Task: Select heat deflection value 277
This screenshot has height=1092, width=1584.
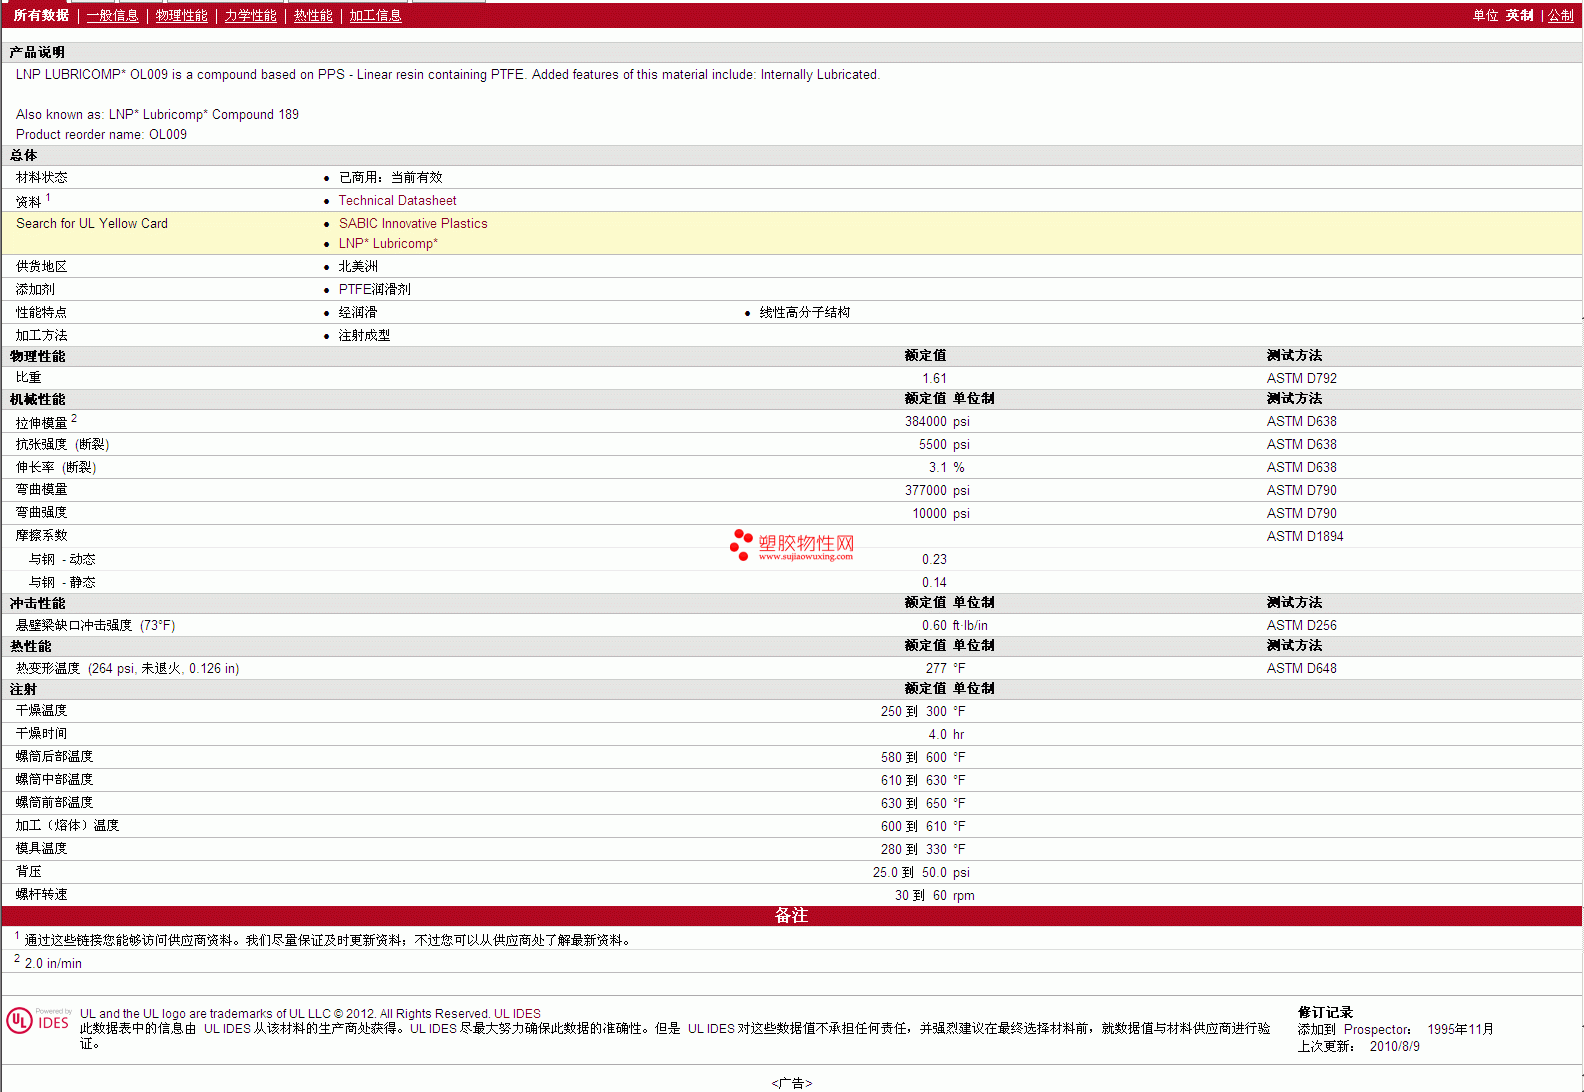Action: (936, 668)
